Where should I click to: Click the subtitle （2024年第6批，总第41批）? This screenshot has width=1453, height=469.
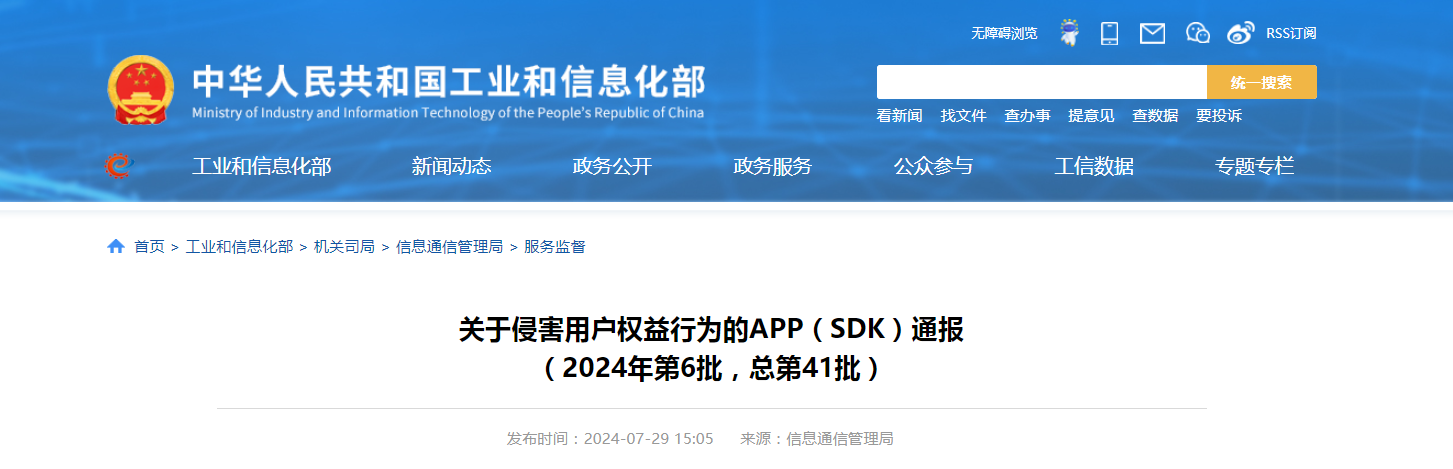point(711,368)
